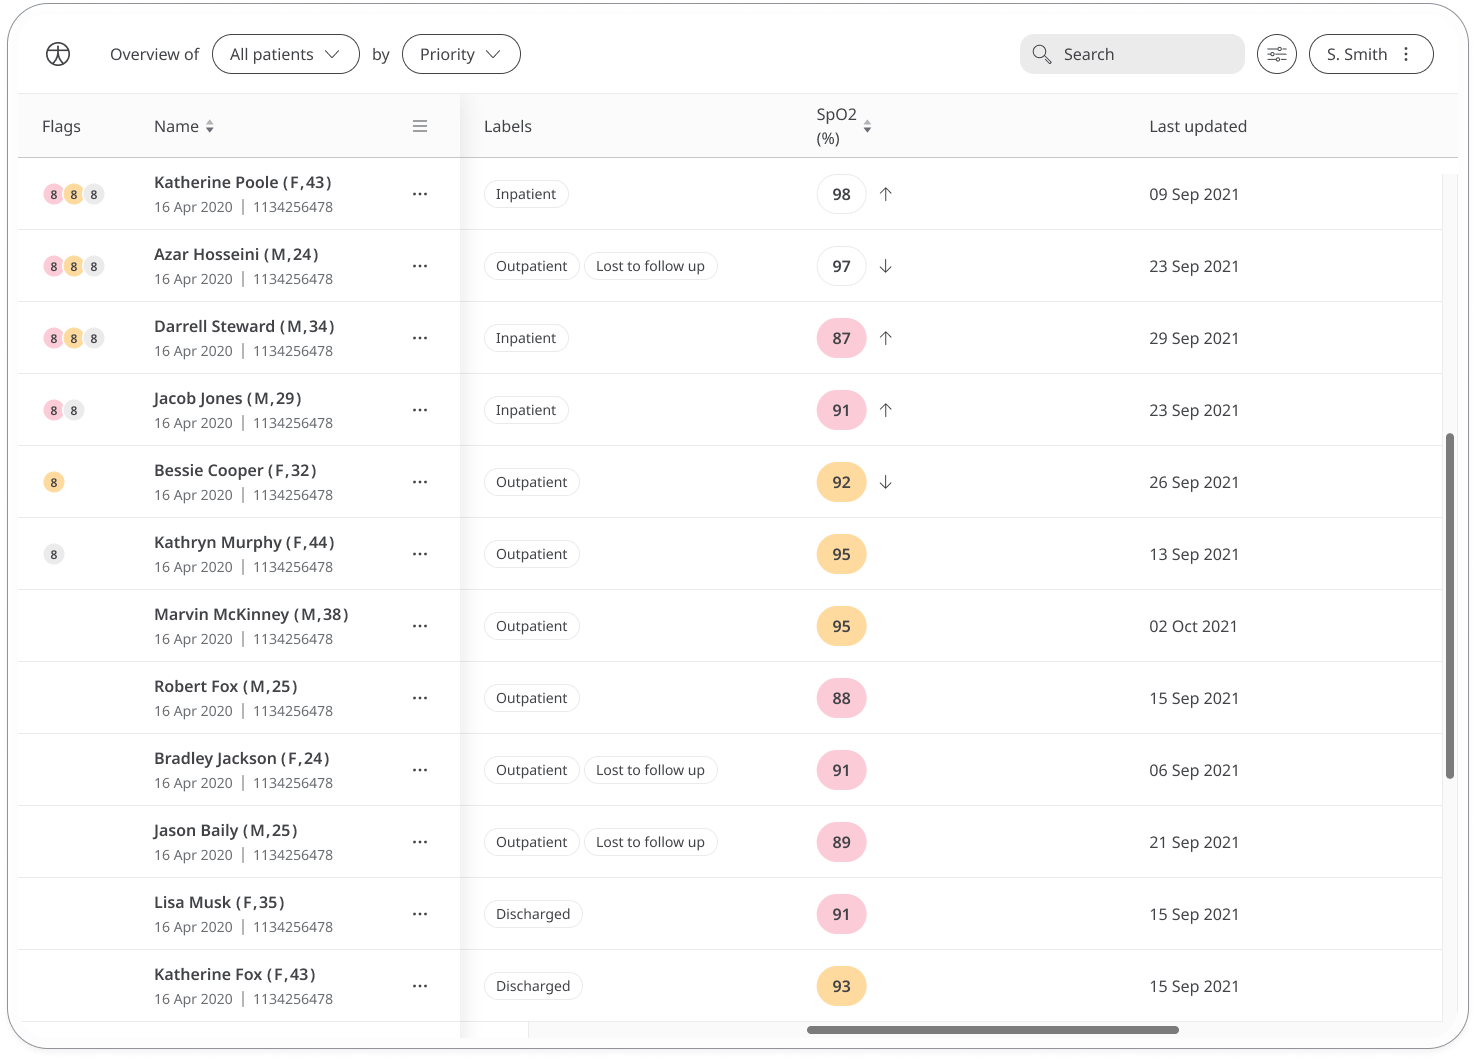1476x1060 pixels.
Task: Click the Outpatient label for Bessie Cooper
Action: click(532, 482)
